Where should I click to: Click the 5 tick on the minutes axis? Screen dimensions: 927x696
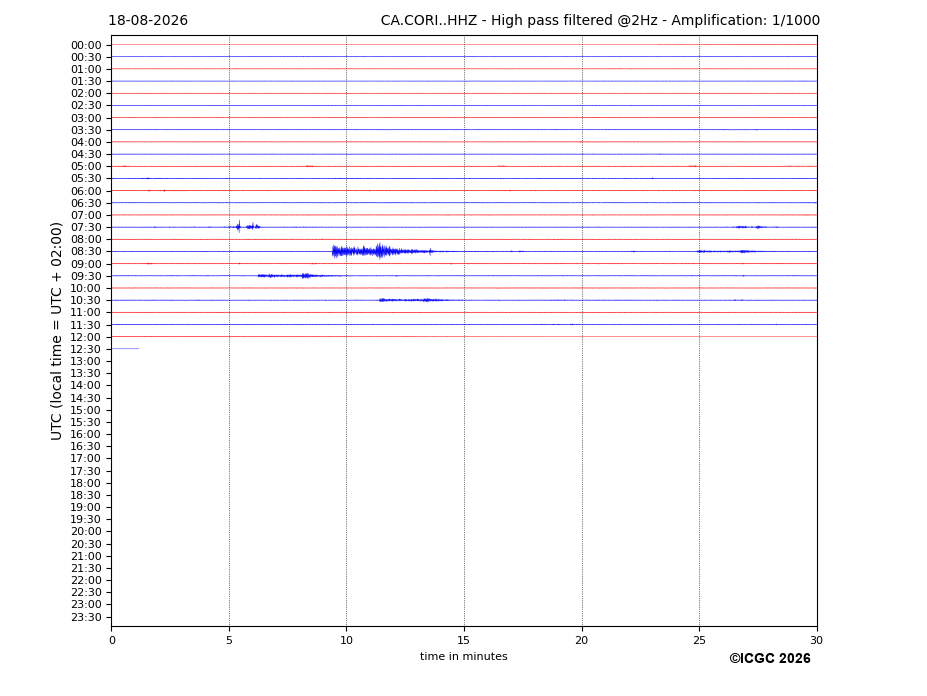click(229, 640)
